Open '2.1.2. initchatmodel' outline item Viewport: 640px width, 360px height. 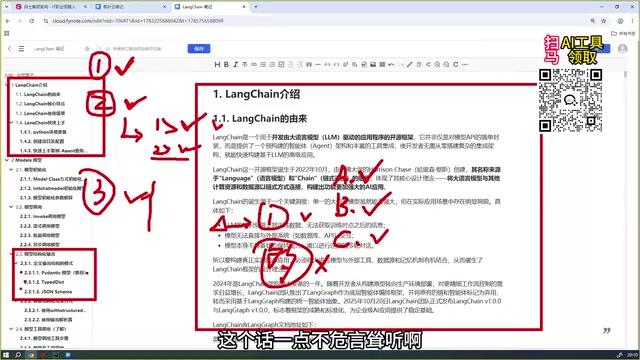[x=51, y=188]
